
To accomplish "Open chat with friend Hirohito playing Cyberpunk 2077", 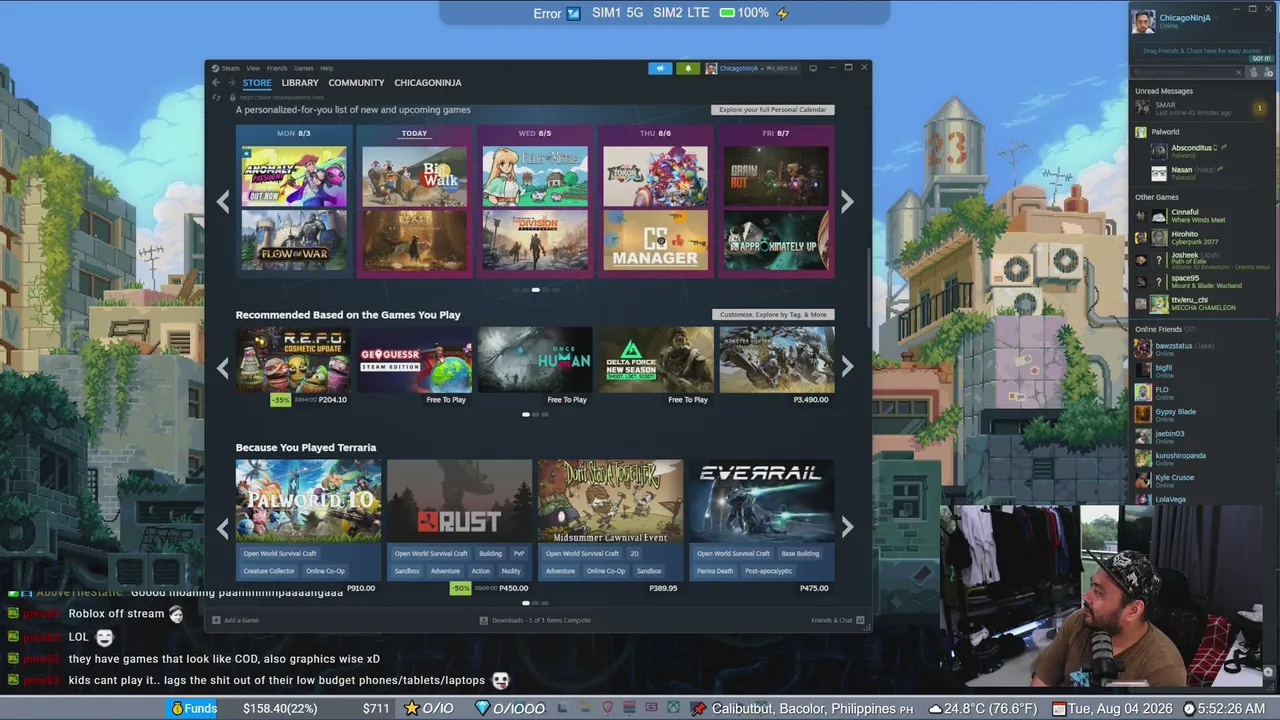I will click(x=1200, y=238).
